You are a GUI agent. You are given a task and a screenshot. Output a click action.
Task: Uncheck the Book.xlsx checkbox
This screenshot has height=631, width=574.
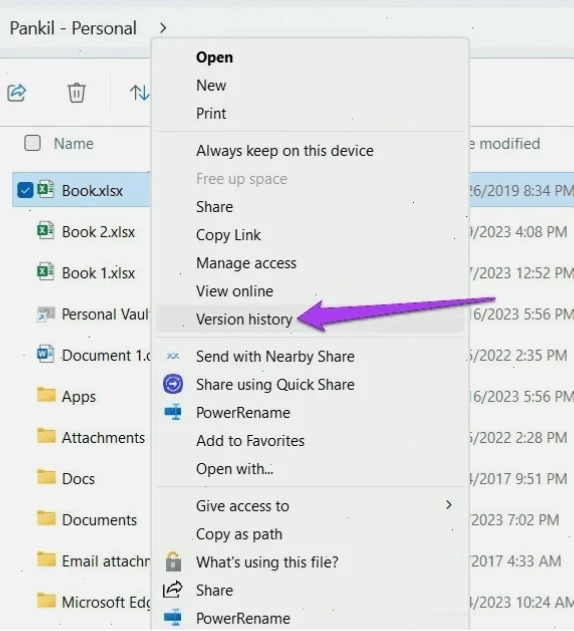tap(25, 190)
